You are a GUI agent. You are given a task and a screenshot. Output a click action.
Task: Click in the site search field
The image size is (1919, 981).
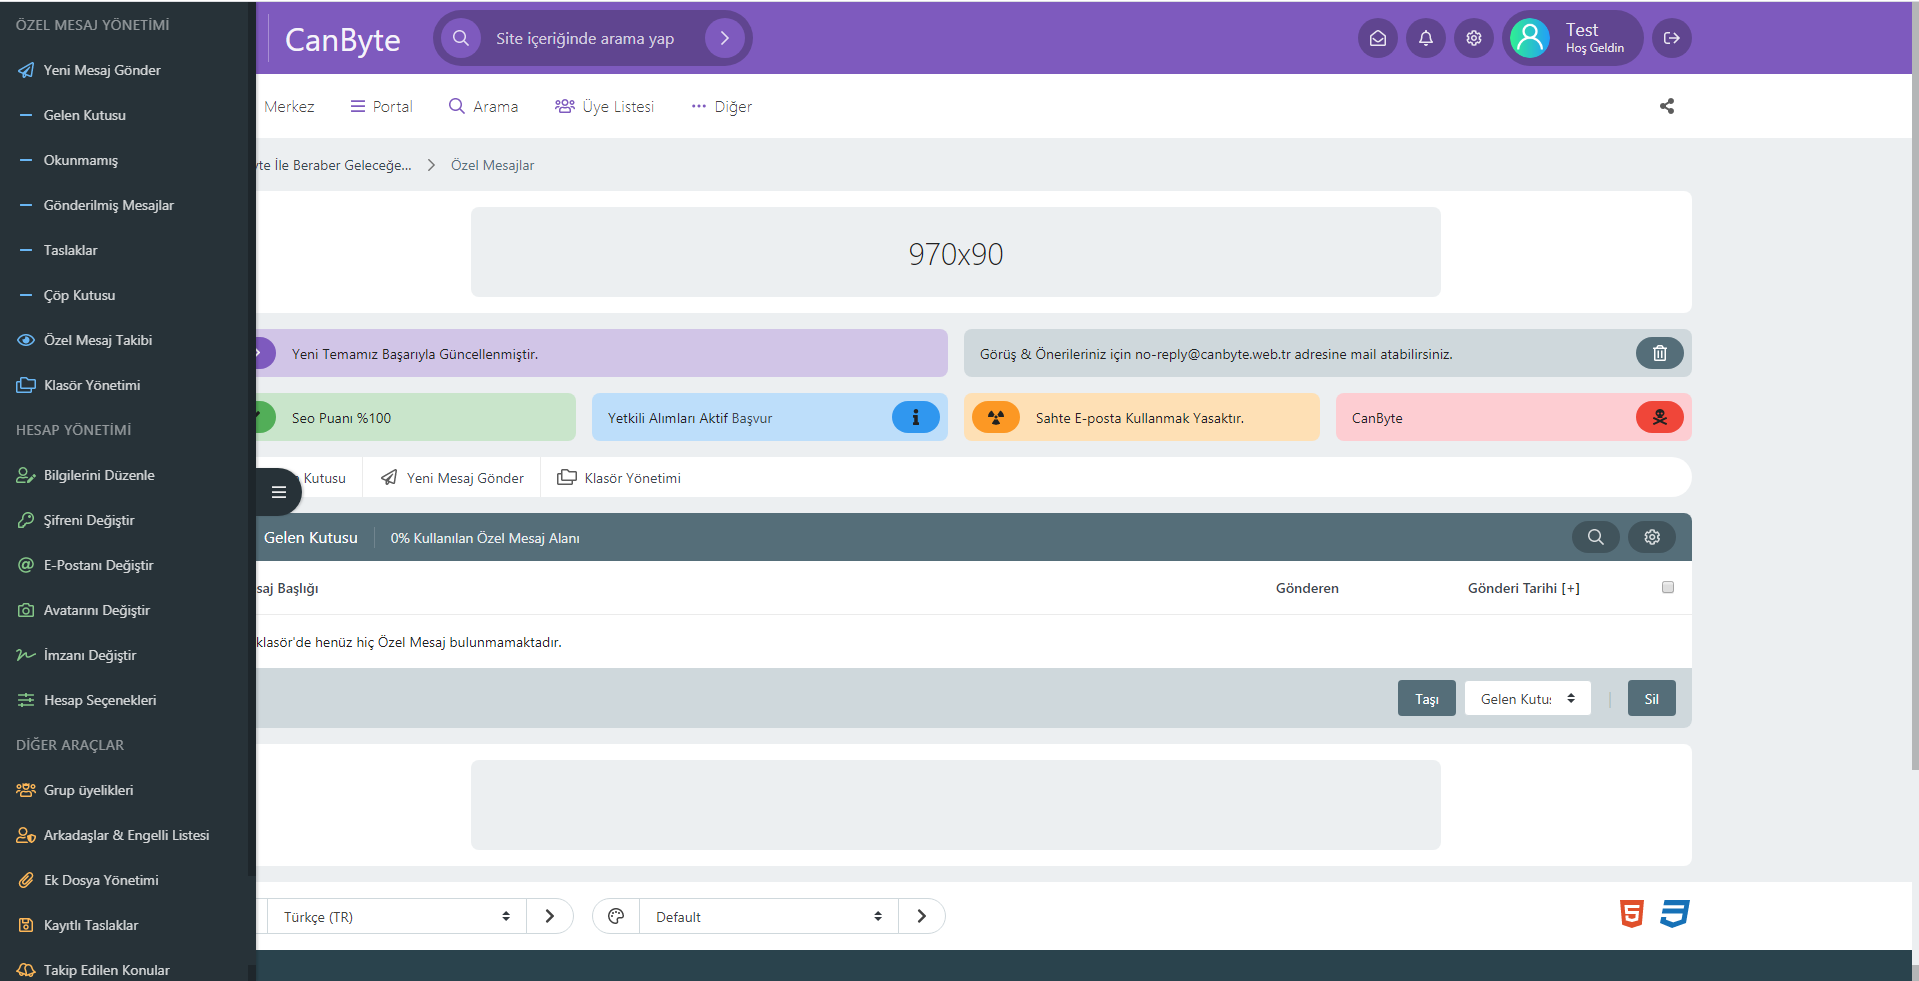point(593,38)
